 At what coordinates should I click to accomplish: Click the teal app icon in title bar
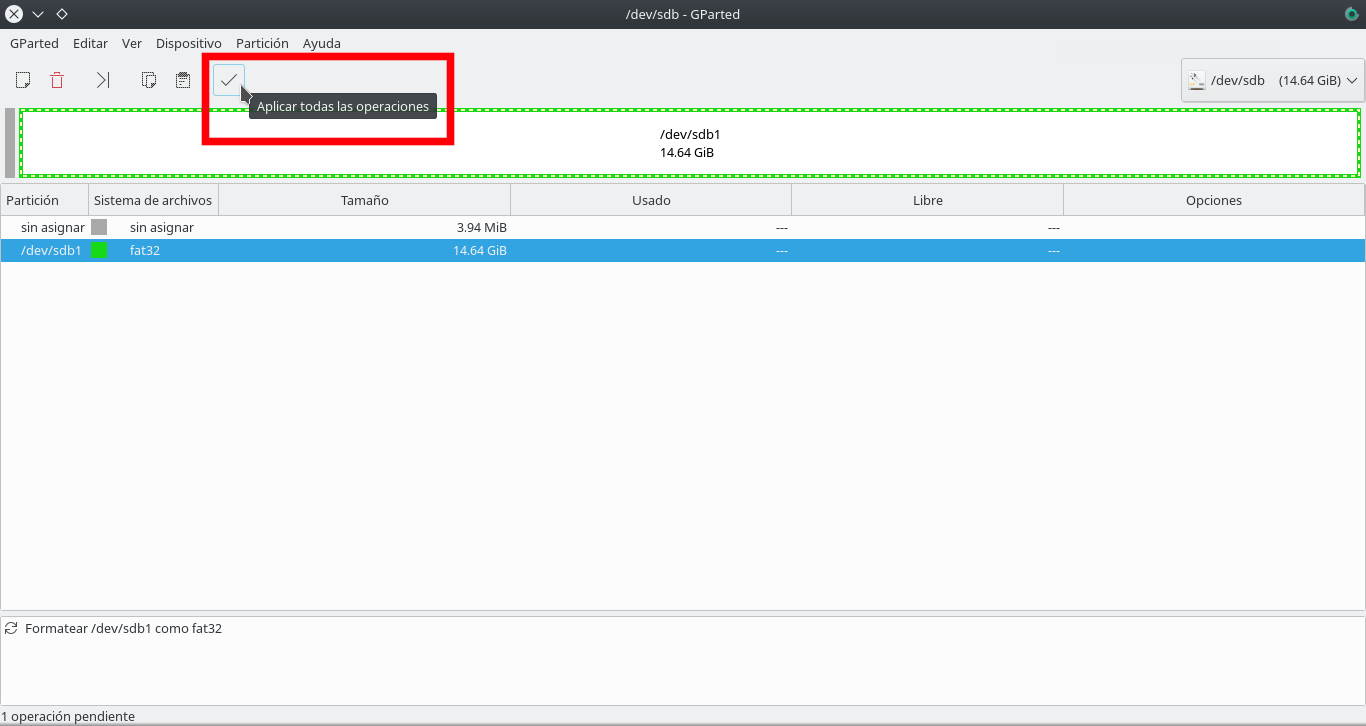1352,14
